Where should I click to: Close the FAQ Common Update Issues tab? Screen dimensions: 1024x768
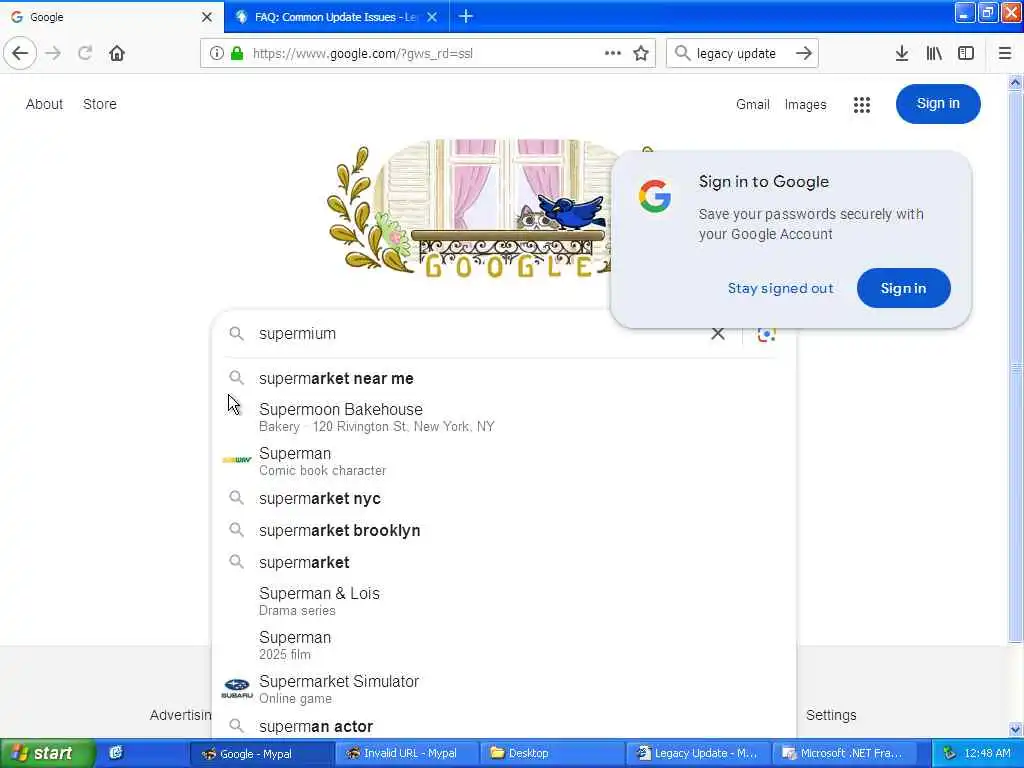pyautogui.click(x=432, y=17)
